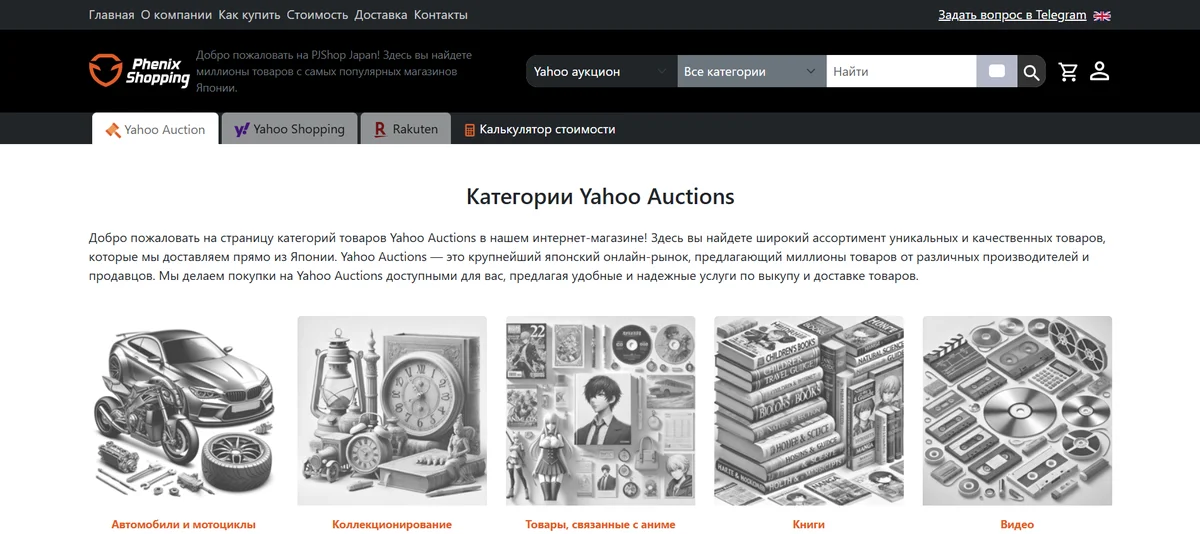Image resolution: width=1200 pixels, height=534 pixels.
Task: Click the Rakuten R icon
Action: pyautogui.click(x=380, y=130)
